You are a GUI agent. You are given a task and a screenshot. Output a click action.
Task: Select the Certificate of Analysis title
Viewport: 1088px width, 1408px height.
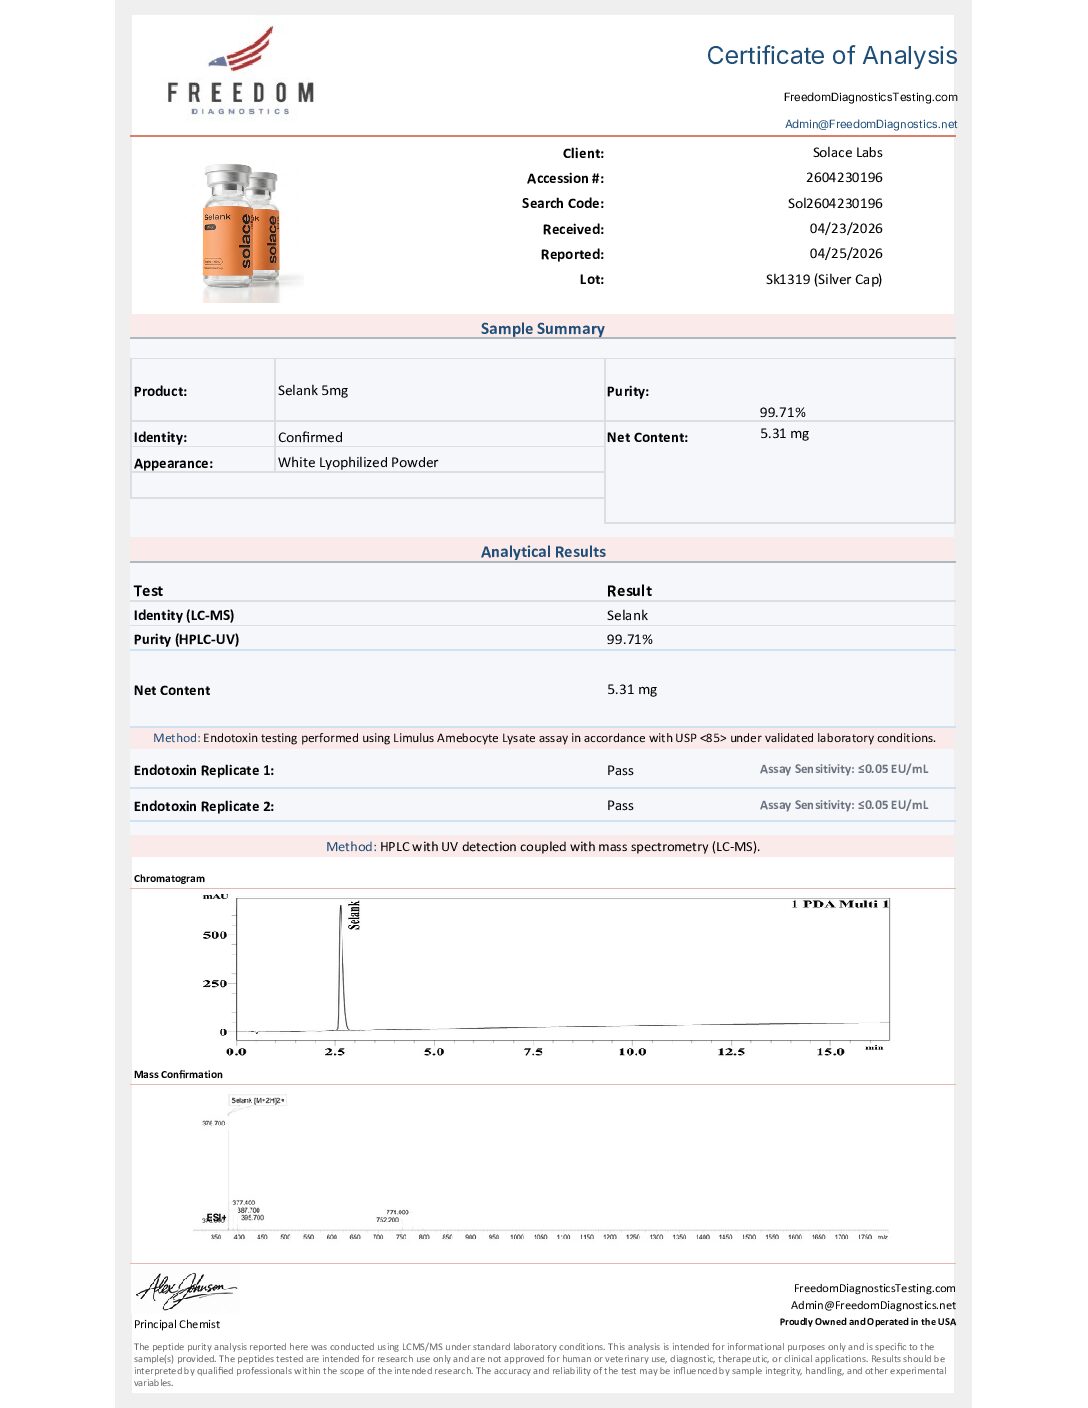coord(832,55)
